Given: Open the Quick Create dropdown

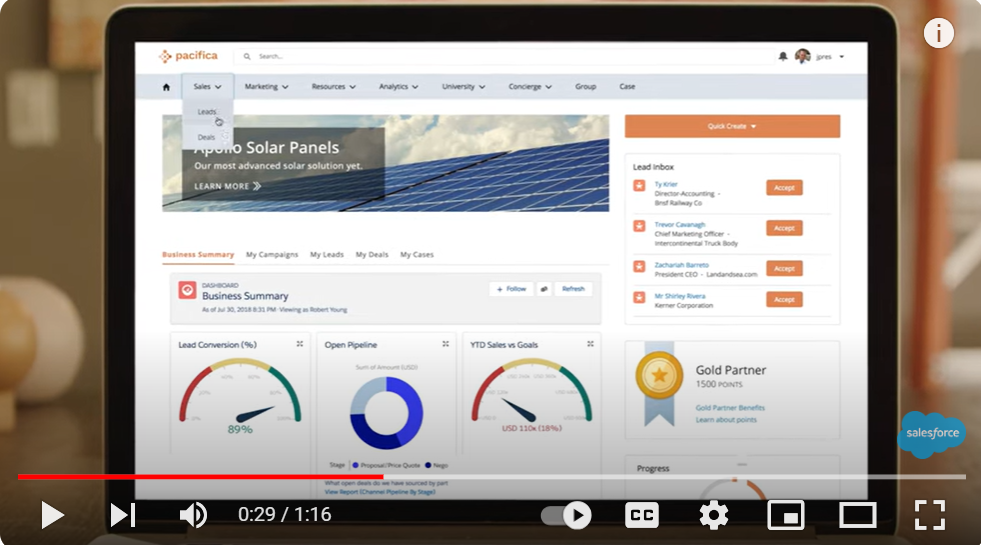Looking at the screenshot, I should pyautogui.click(x=732, y=126).
